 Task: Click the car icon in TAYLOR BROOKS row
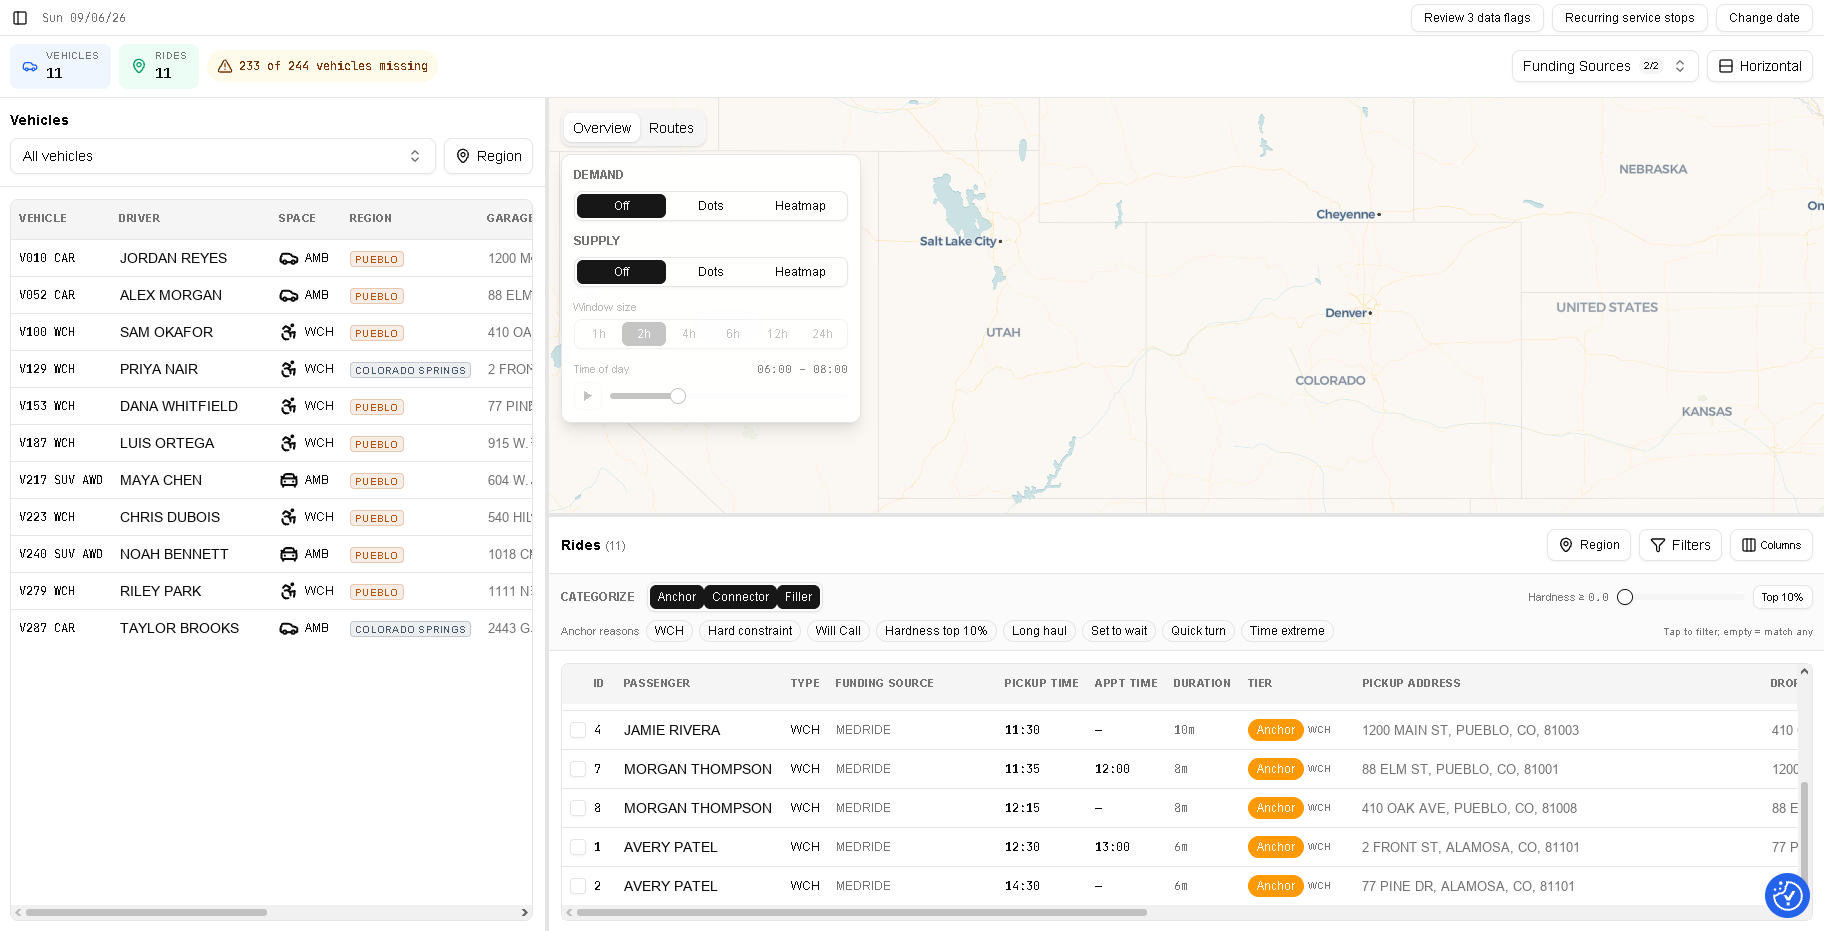point(289,629)
